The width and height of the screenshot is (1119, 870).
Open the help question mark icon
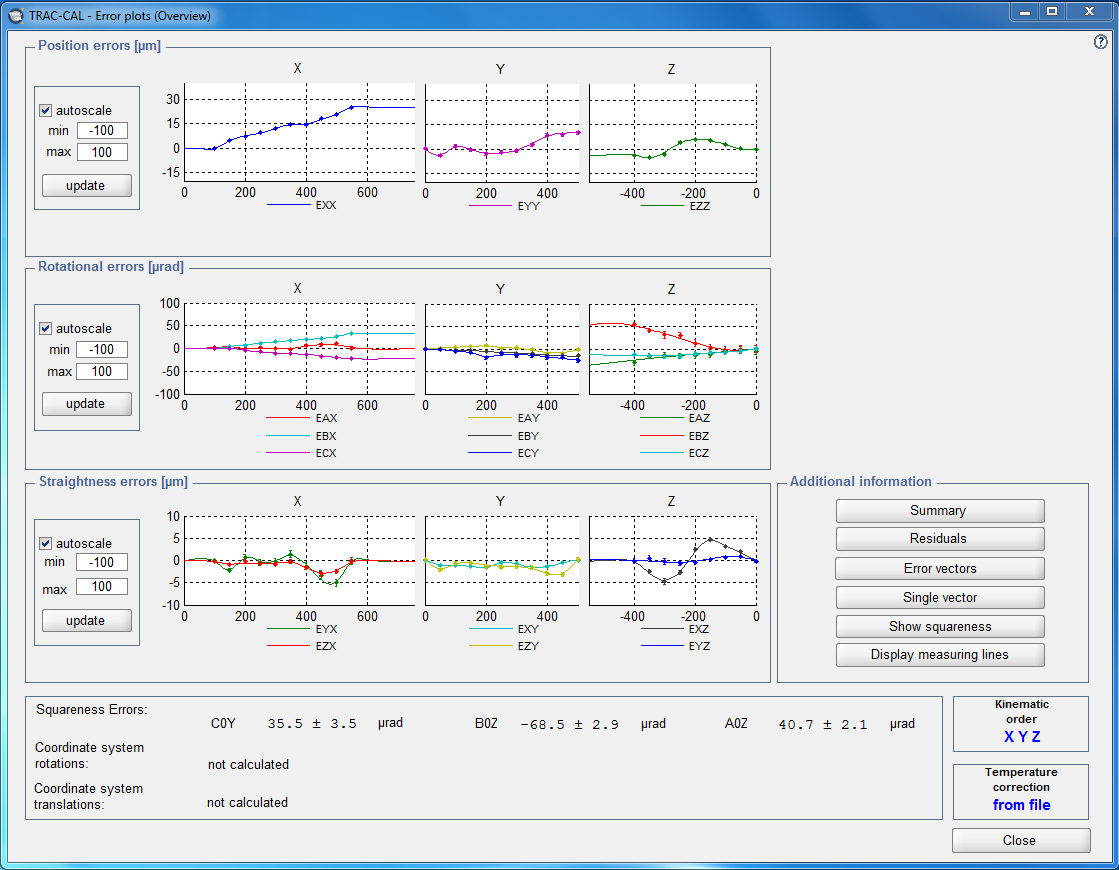[x=1100, y=42]
